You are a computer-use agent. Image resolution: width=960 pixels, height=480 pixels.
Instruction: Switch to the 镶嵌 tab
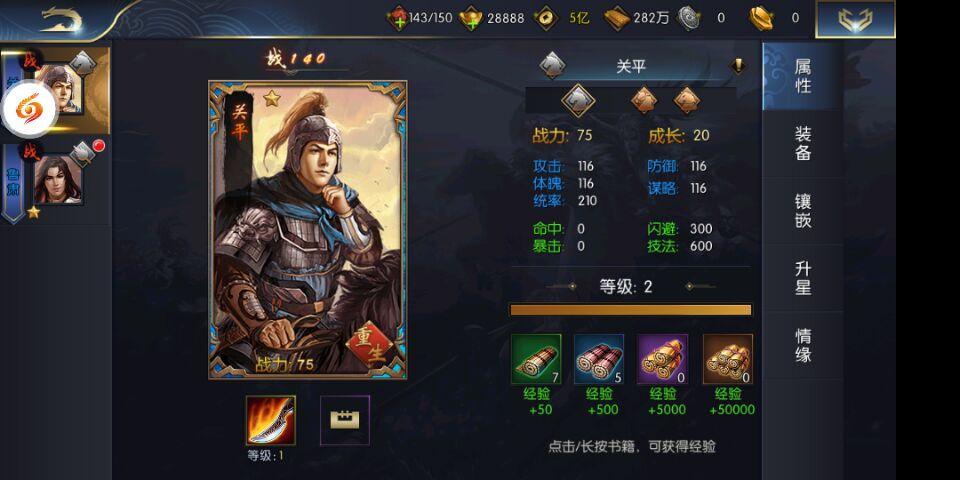click(x=803, y=211)
